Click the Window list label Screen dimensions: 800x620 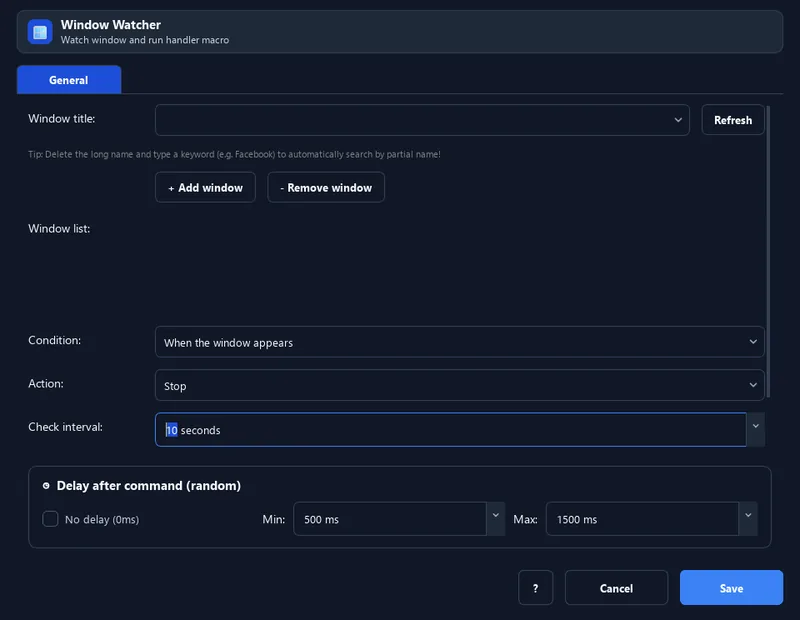[59, 229]
